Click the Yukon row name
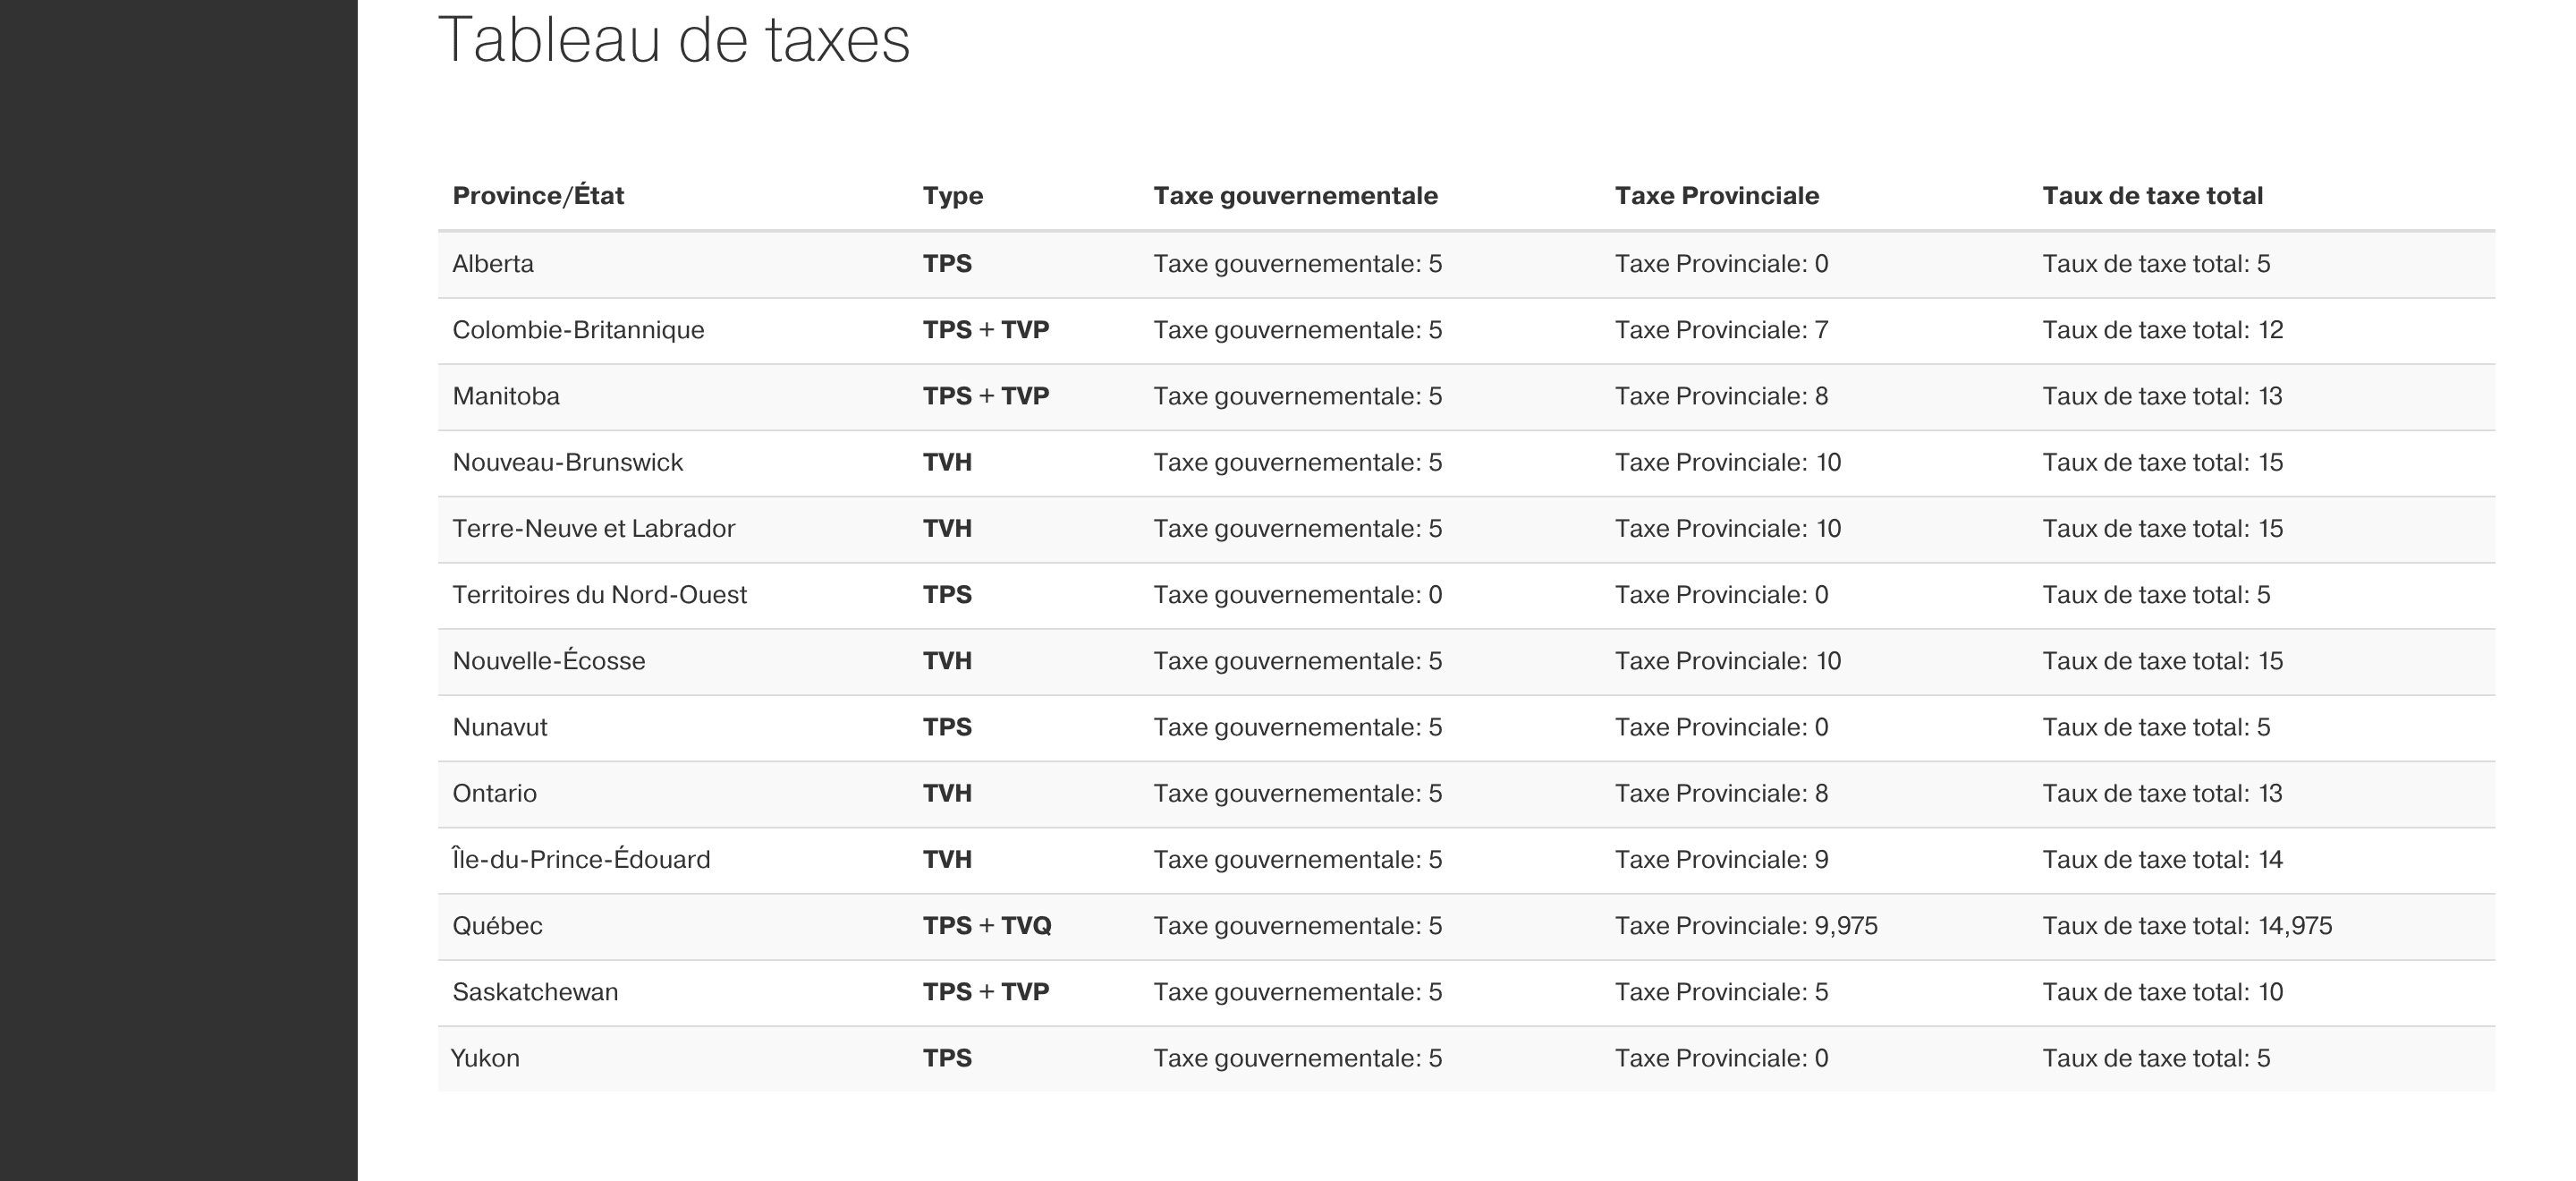Screen dimensions: 2576x1181 [x=485, y=1058]
